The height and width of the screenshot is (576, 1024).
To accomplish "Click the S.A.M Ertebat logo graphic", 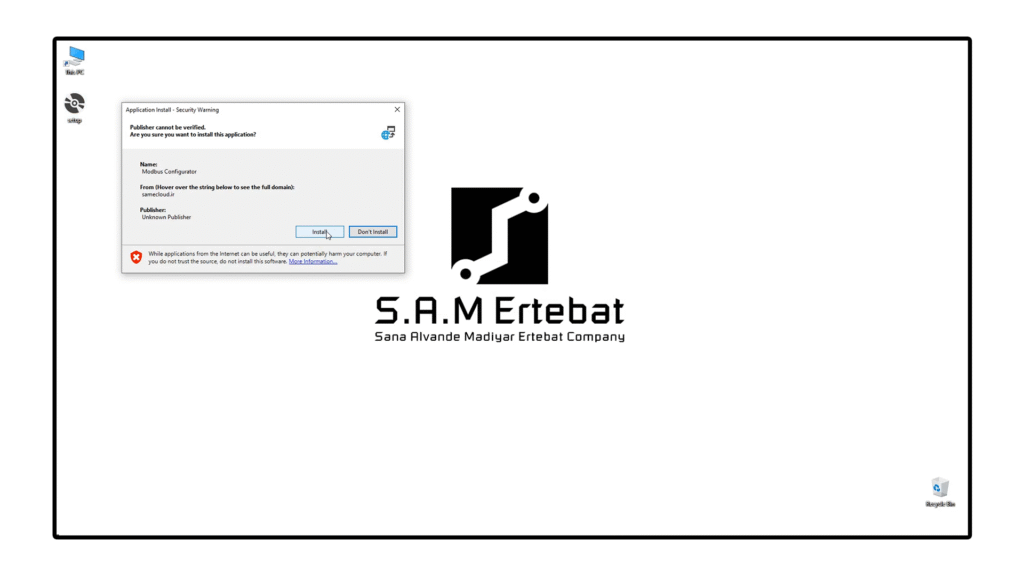I will coord(499,235).
